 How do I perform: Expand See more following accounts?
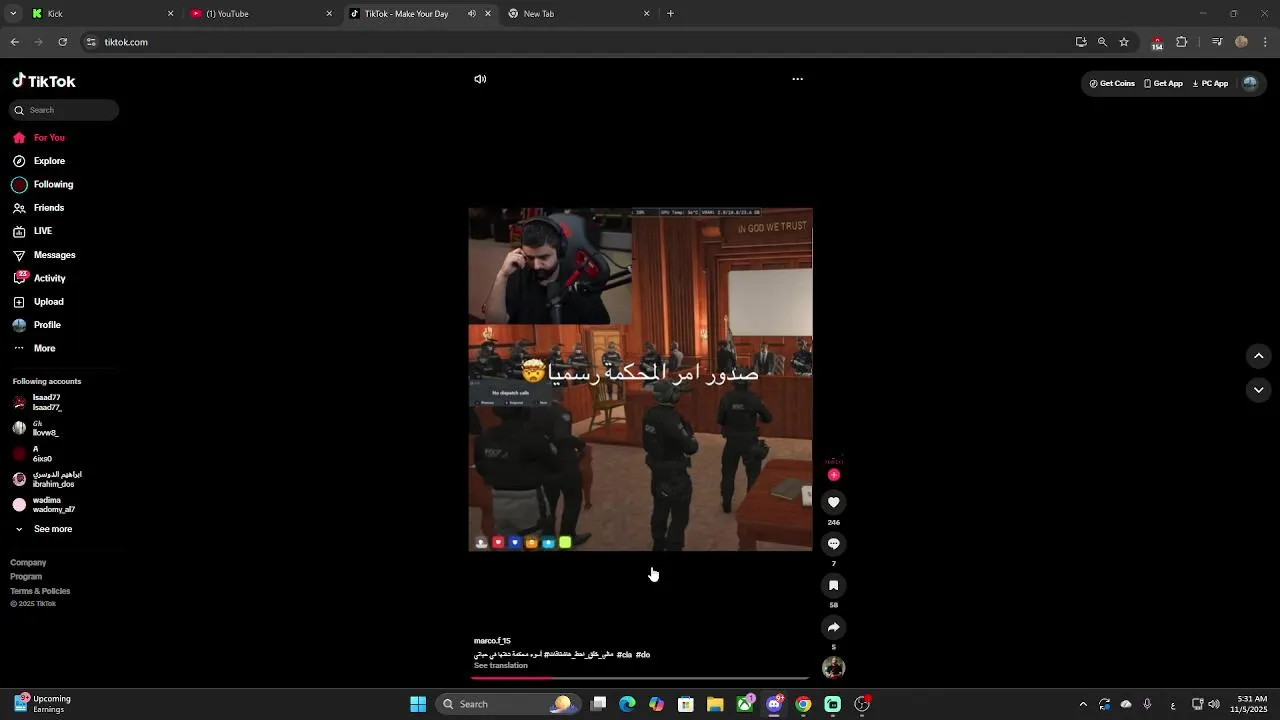(43, 529)
